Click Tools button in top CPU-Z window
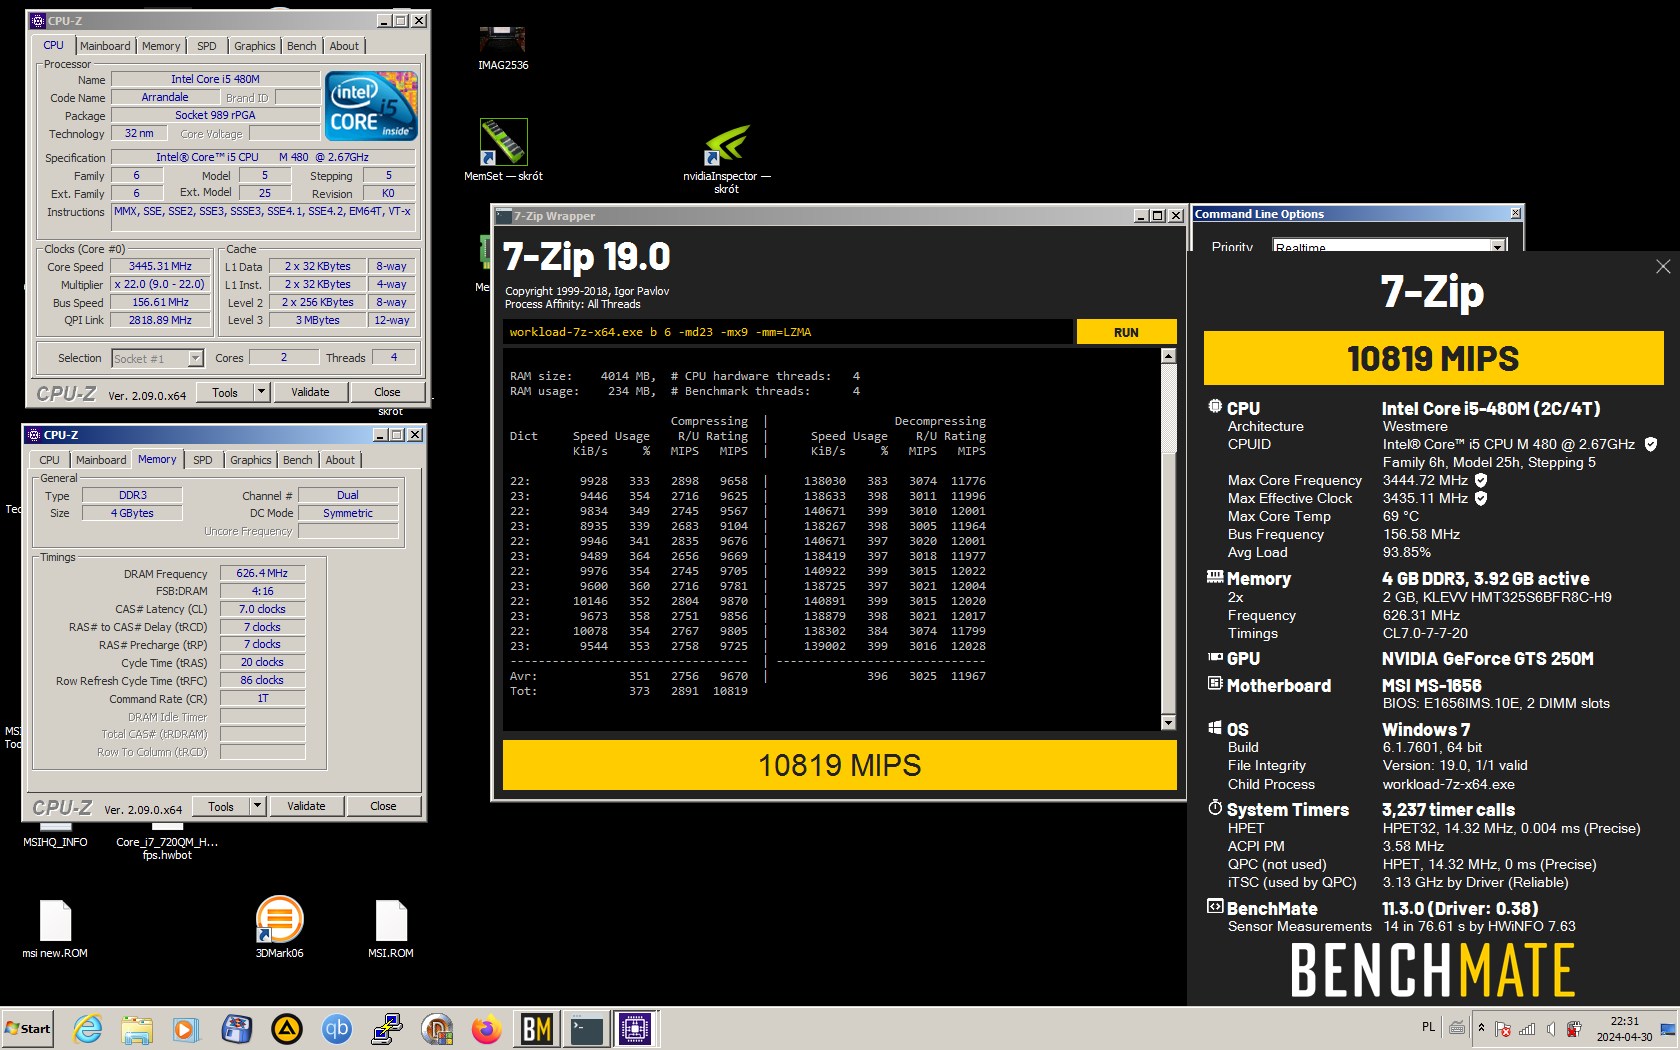The height and width of the screenshot is (1050, 1680). 225,392
